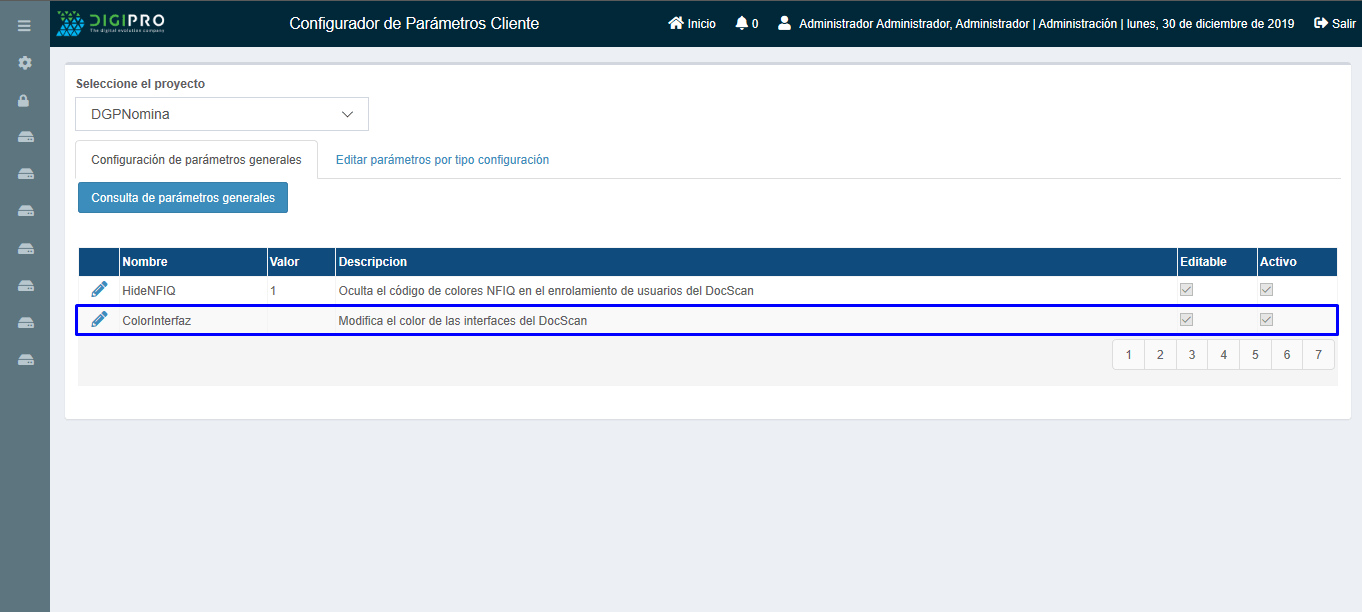This screenshot has width=1362, height=612.
Task: Click the padlock icon in sidebar
Action: (24, 100)
